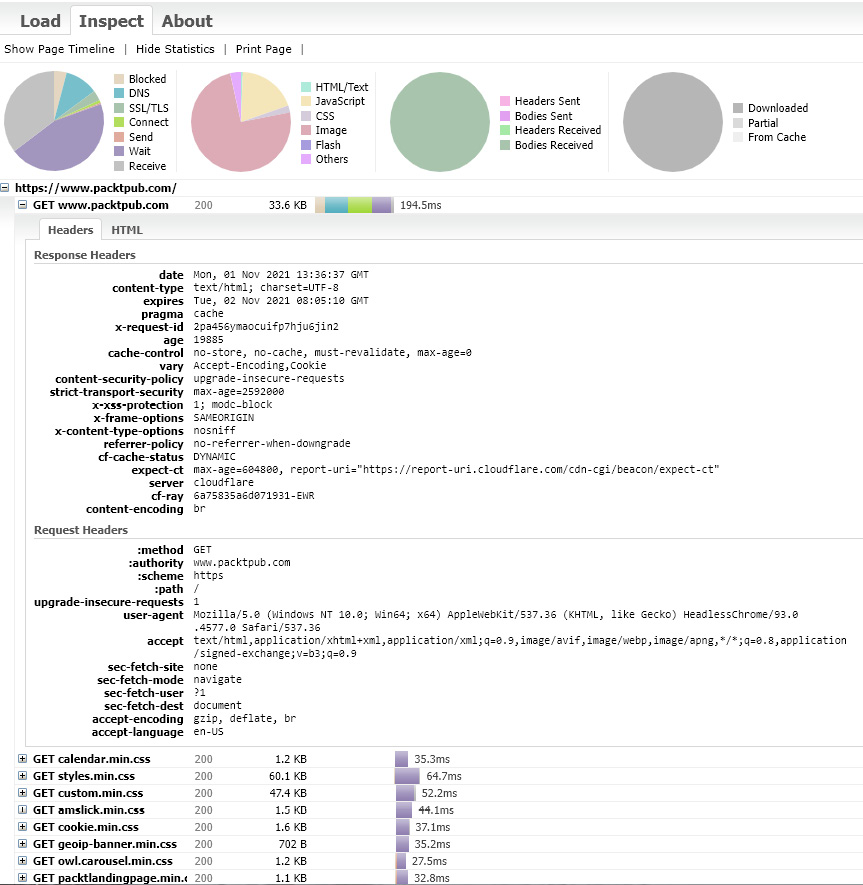Click the cf-ray value 6a75835a6d071931-EWR

253,496
